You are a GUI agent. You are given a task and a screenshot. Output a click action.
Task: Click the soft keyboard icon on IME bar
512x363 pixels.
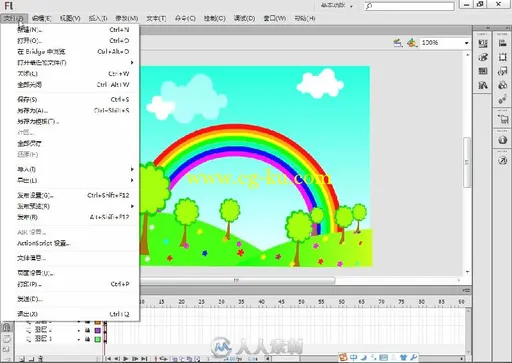coord(384,357)
